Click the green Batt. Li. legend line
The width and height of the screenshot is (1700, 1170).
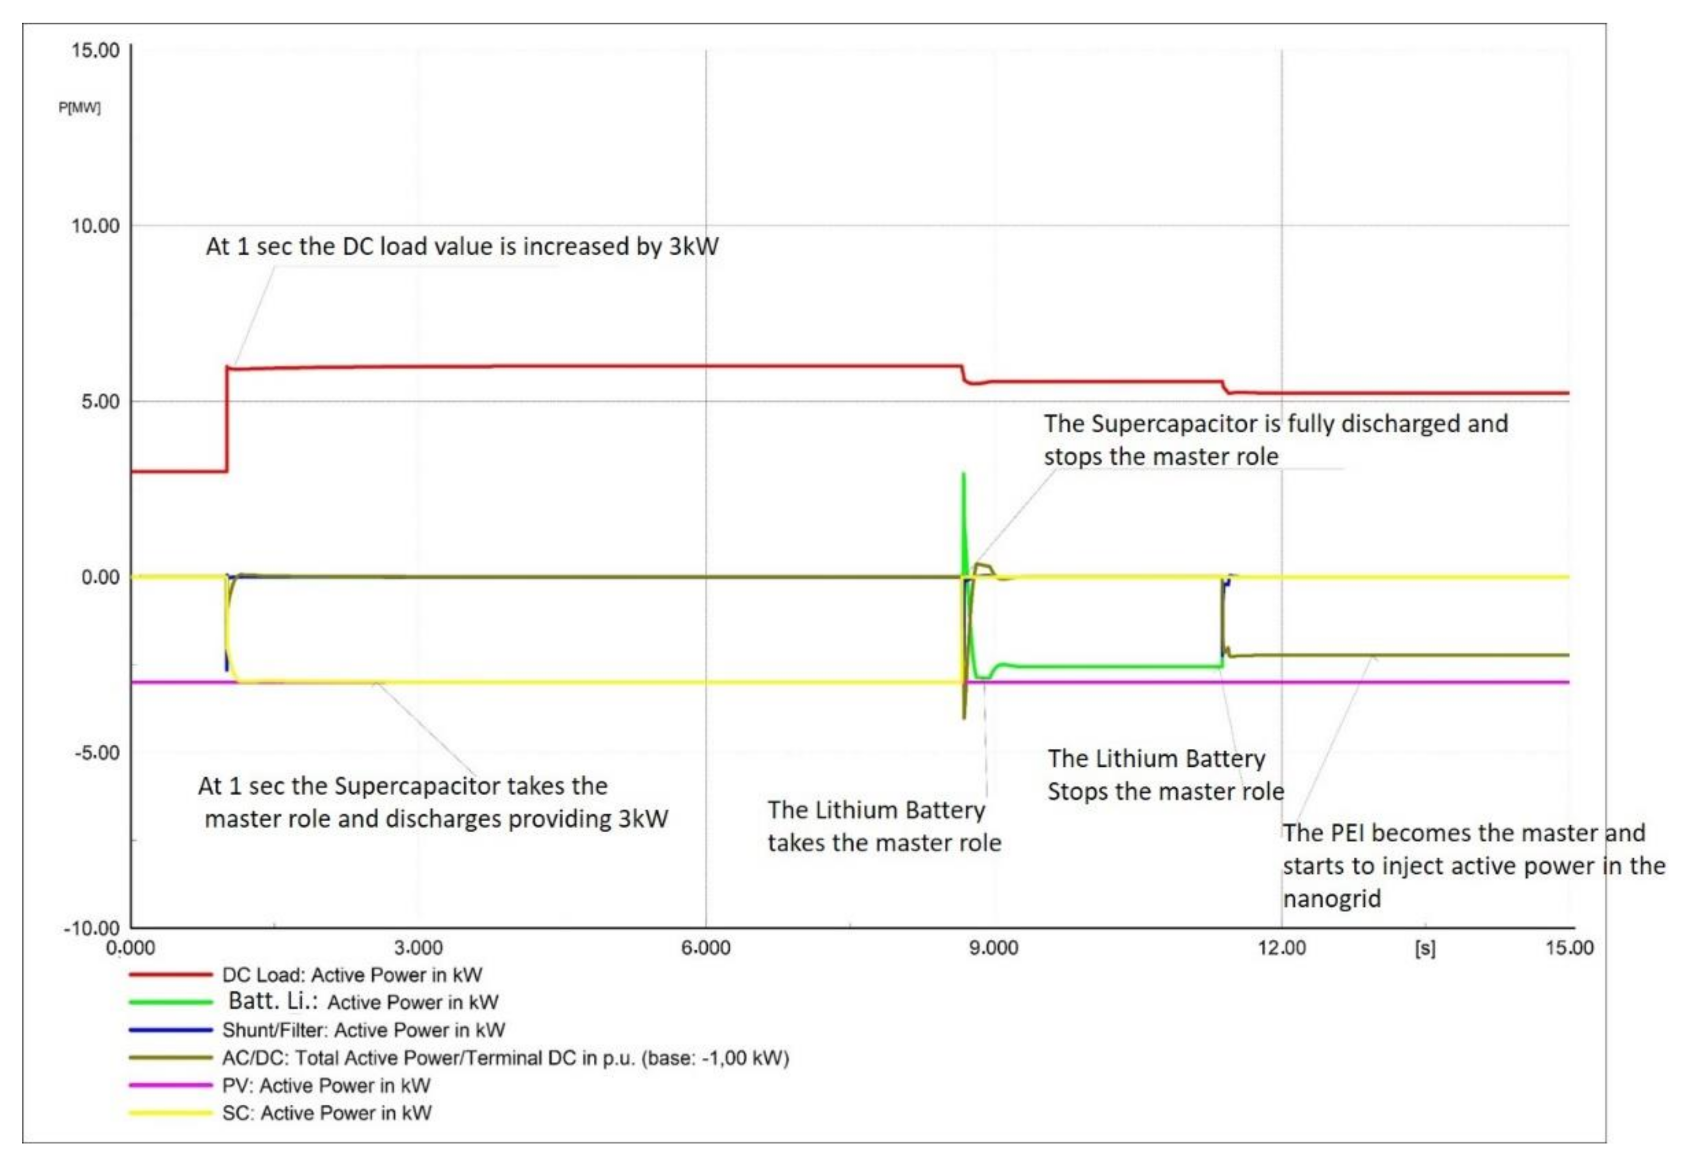coord(170,1002)
